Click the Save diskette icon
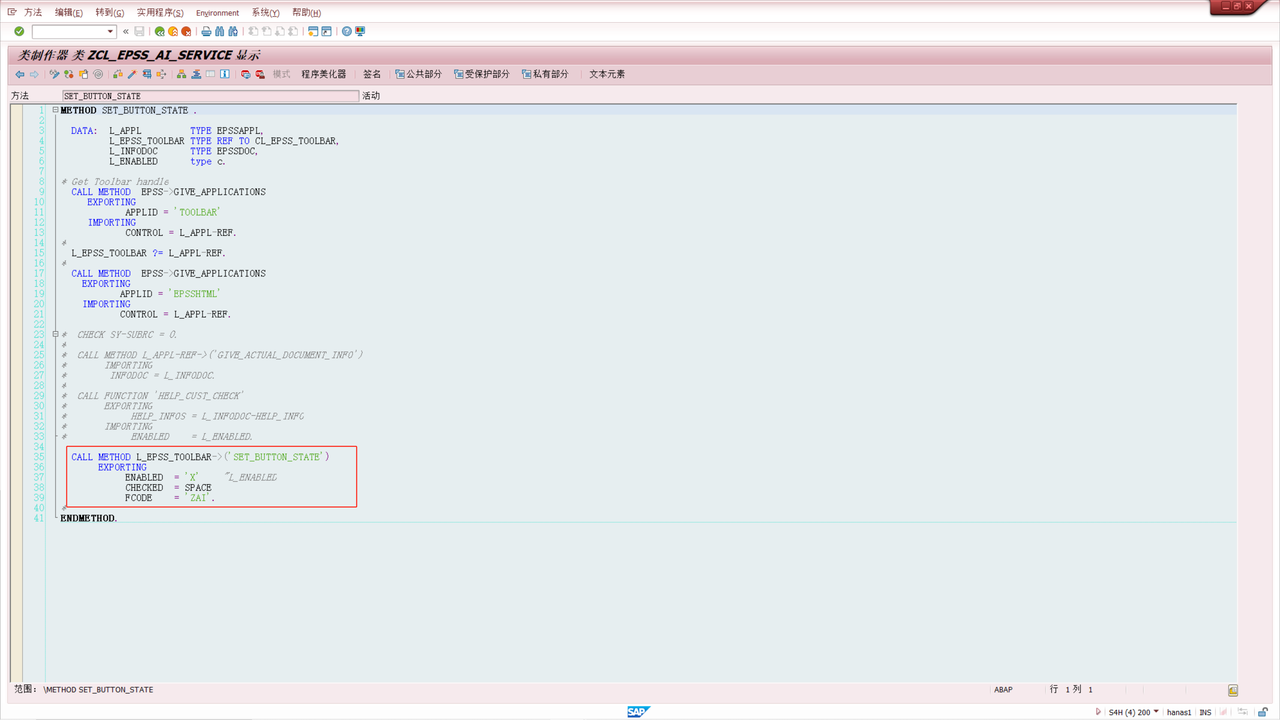 [140, 31]
